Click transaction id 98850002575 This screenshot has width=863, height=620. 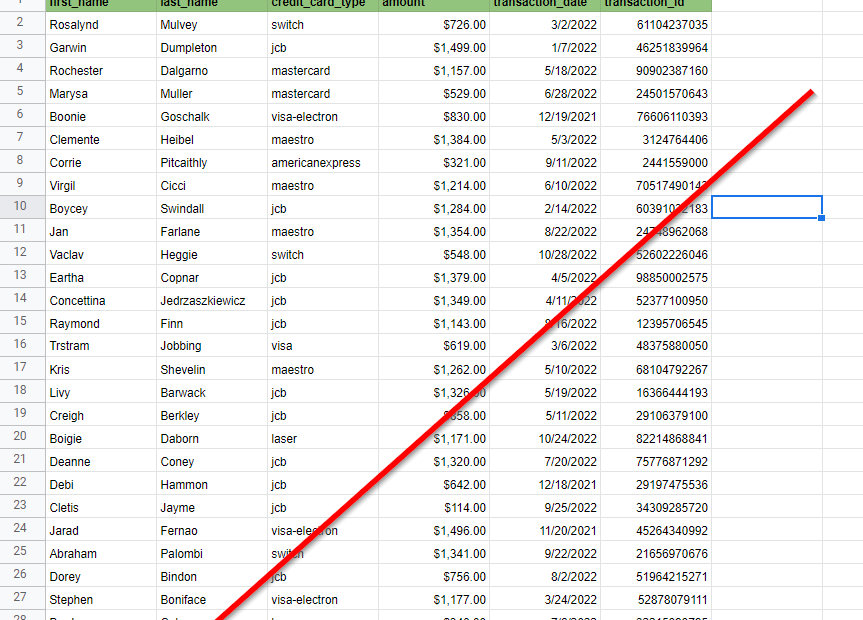point(656,278)
